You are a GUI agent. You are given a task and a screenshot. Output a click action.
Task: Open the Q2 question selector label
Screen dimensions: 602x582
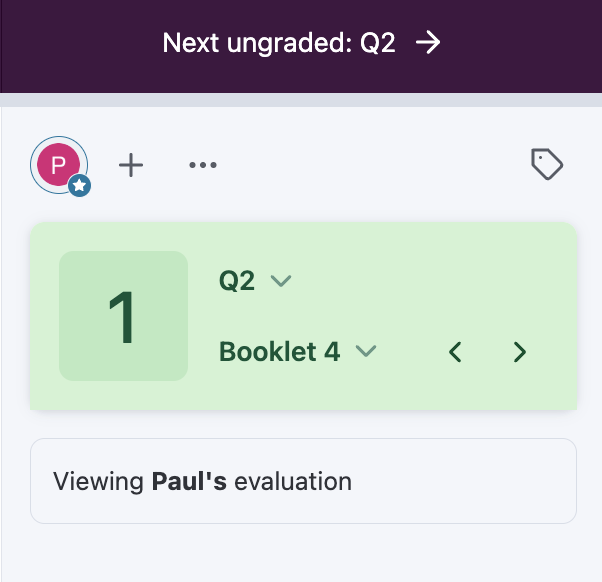[x=237, y=281]
